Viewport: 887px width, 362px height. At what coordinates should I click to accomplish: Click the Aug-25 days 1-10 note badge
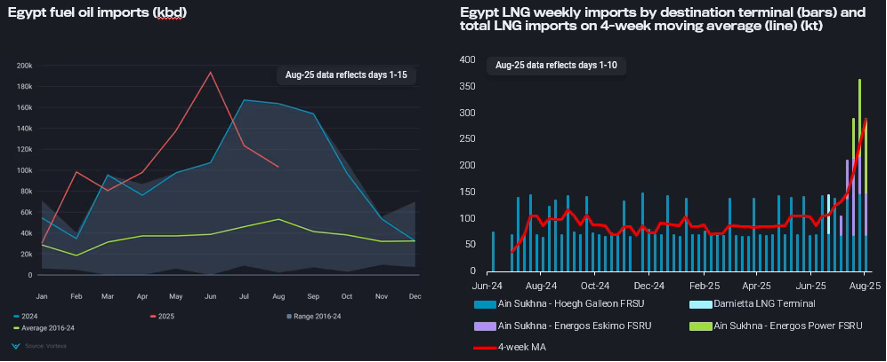(556, 65)
